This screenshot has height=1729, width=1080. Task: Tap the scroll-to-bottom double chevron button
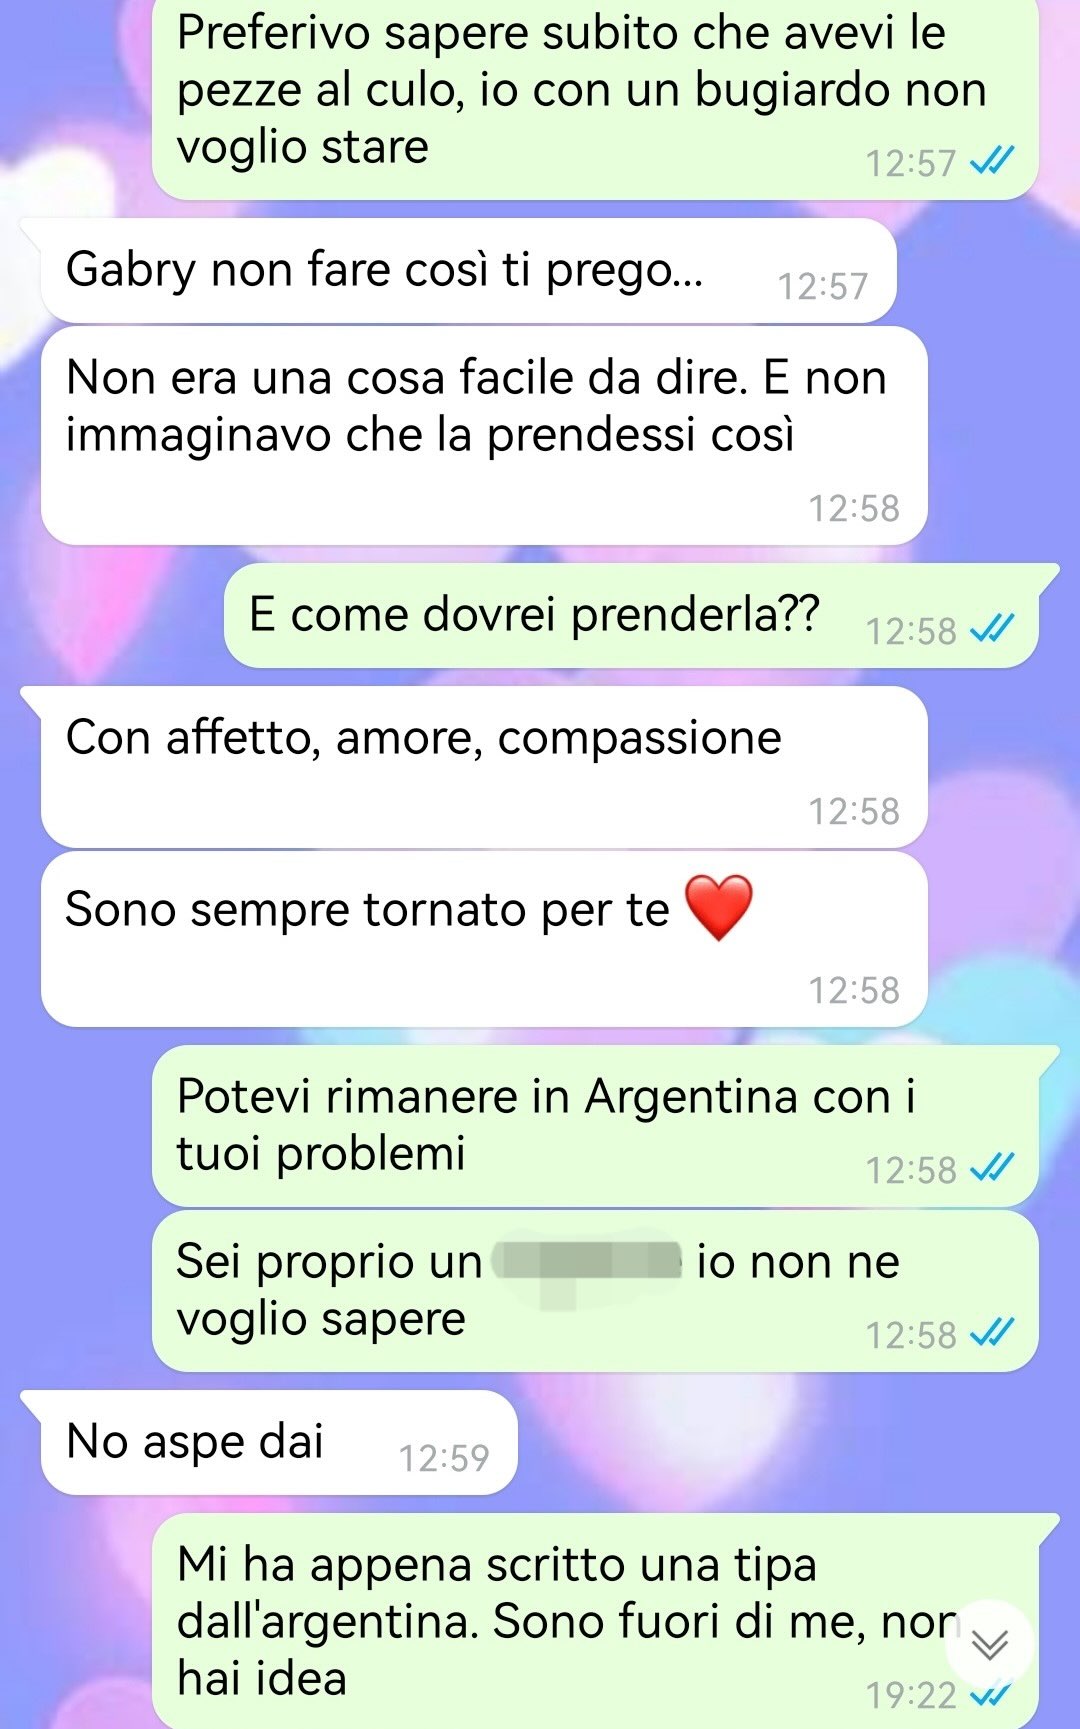pos(989,1644)
